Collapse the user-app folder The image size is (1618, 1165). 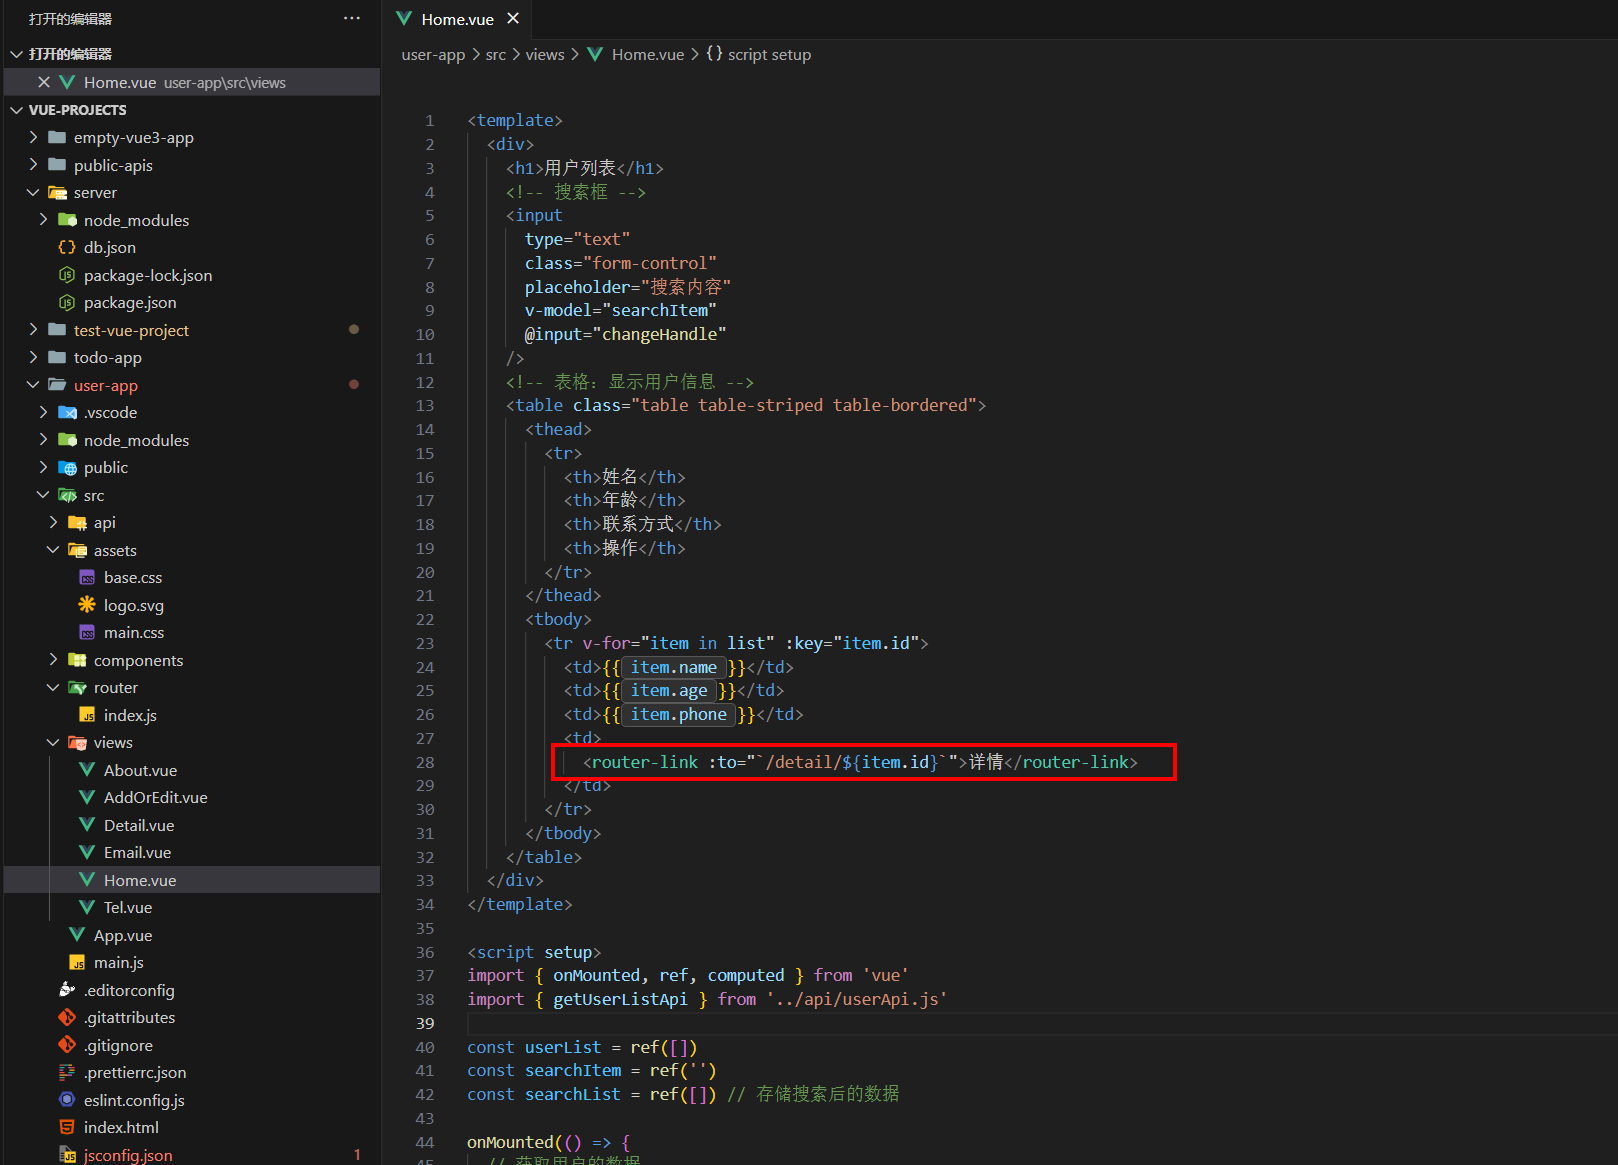click(33, 385)
